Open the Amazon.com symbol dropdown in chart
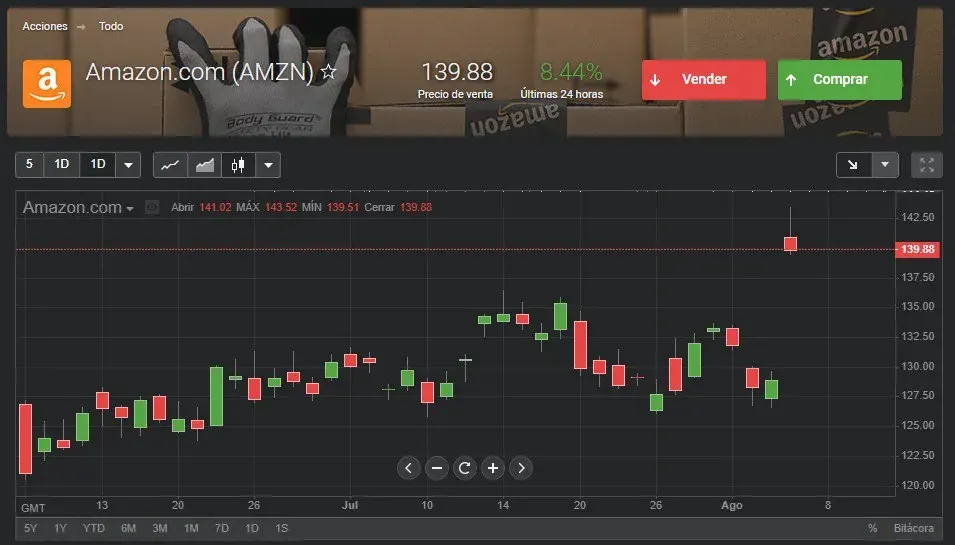The width and height of the screenshot is (955, 545). pyautogui.click(x=78, y=208)
